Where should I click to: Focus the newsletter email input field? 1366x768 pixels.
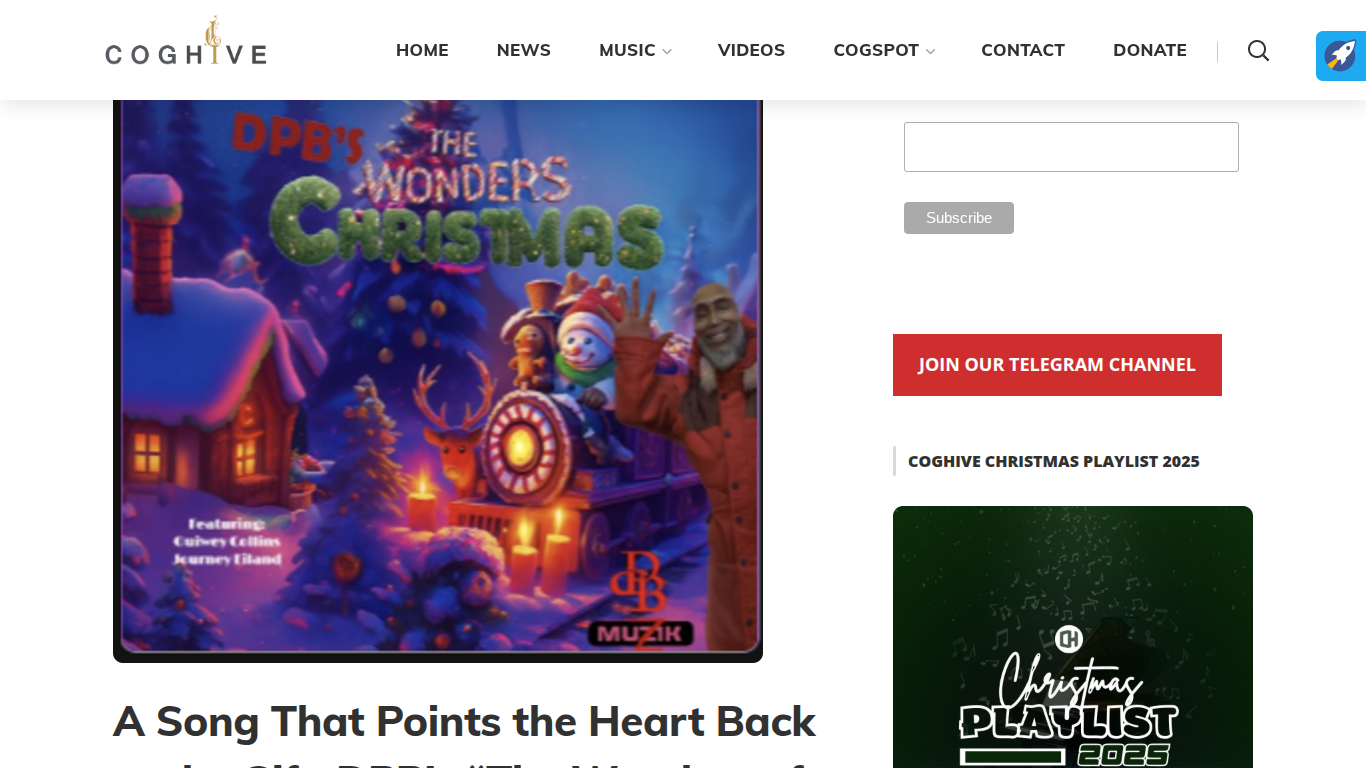tap(1071, 147)
